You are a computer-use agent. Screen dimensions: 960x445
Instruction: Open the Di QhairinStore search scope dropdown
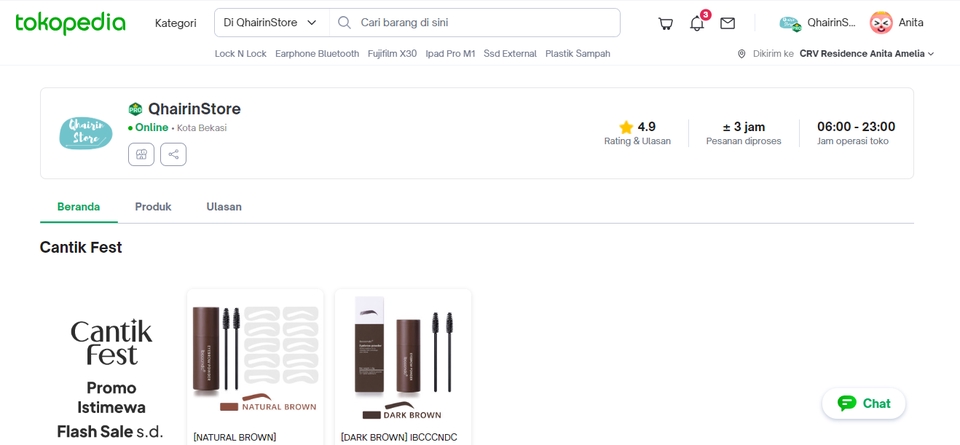pos(271,23)
